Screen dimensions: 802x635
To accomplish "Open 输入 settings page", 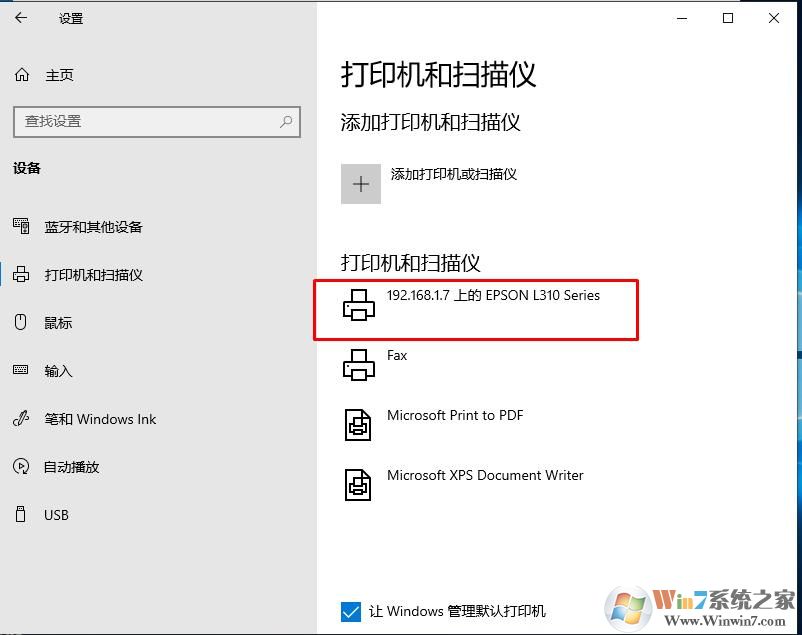I will coord(58,370).
